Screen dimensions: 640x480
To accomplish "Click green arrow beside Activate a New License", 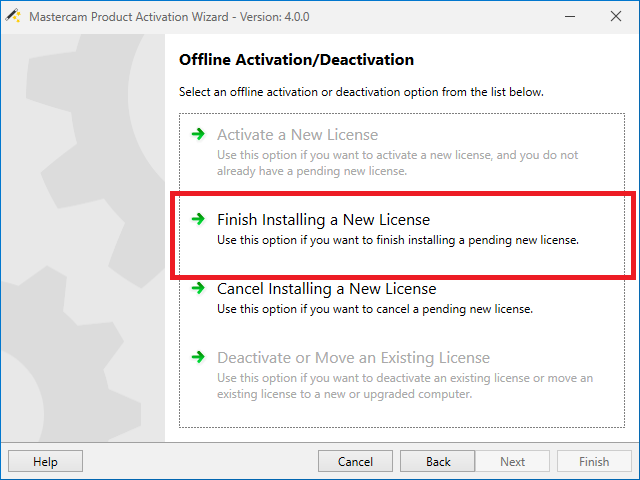I will point(198,134).
